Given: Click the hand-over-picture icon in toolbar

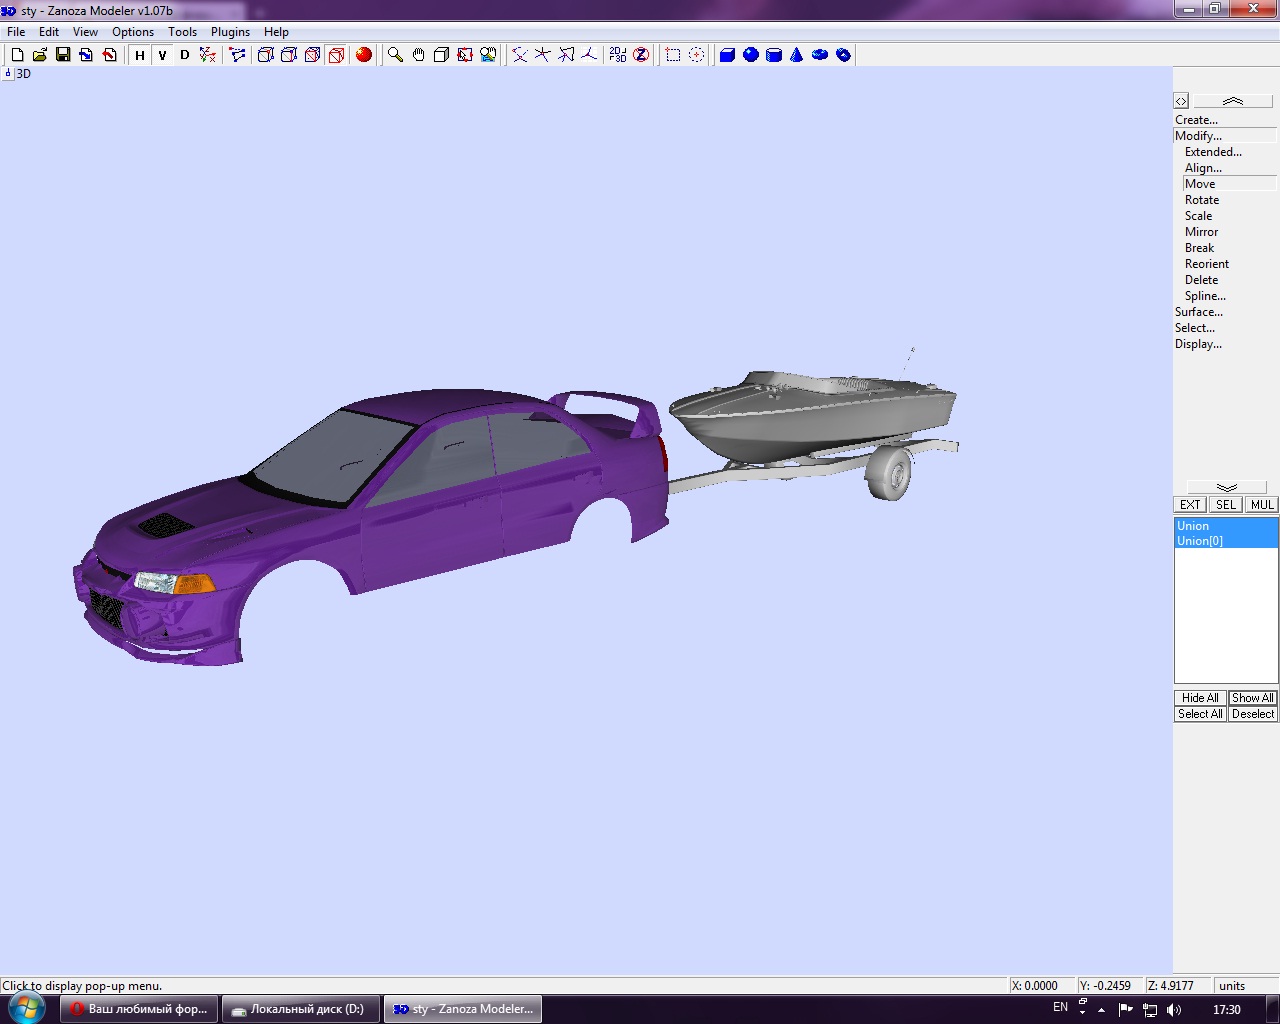Looking at the screenshot, I should pos(488,55).
